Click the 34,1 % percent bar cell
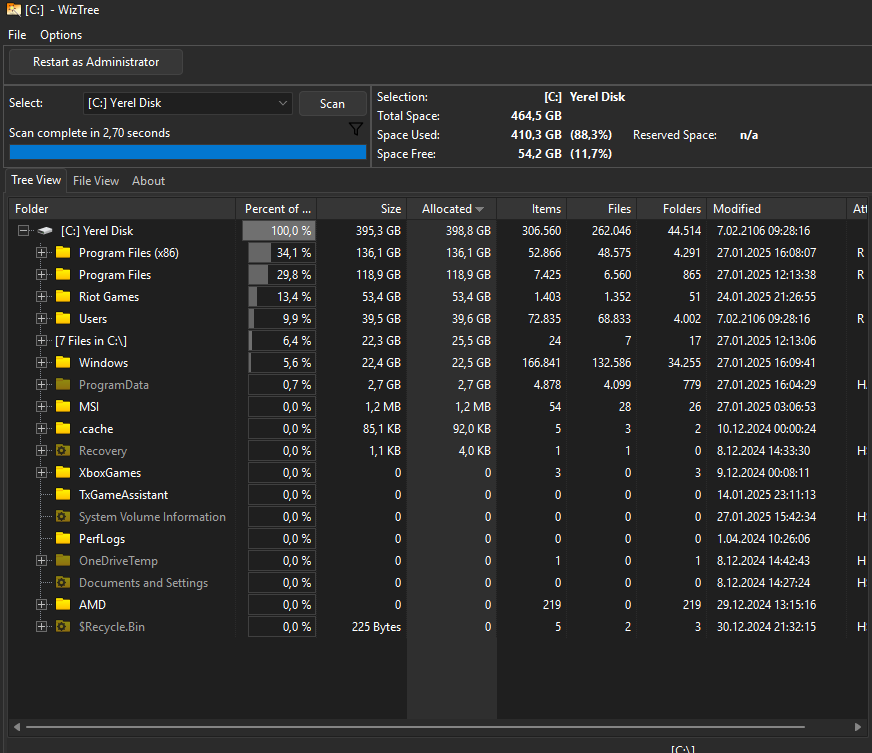The width and height of the screenshot is (872, 753). (x=281, y=252)
